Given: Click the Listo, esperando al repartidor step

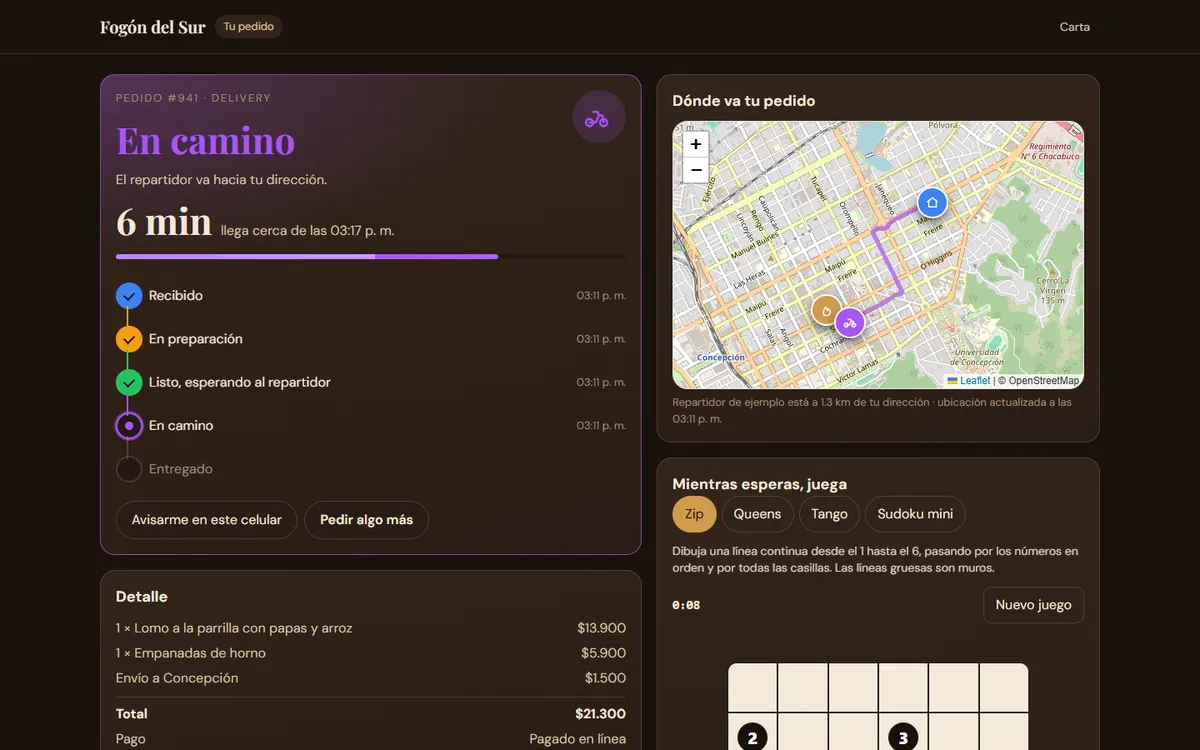Looking at the screenshot, I should tap(240, 382).
